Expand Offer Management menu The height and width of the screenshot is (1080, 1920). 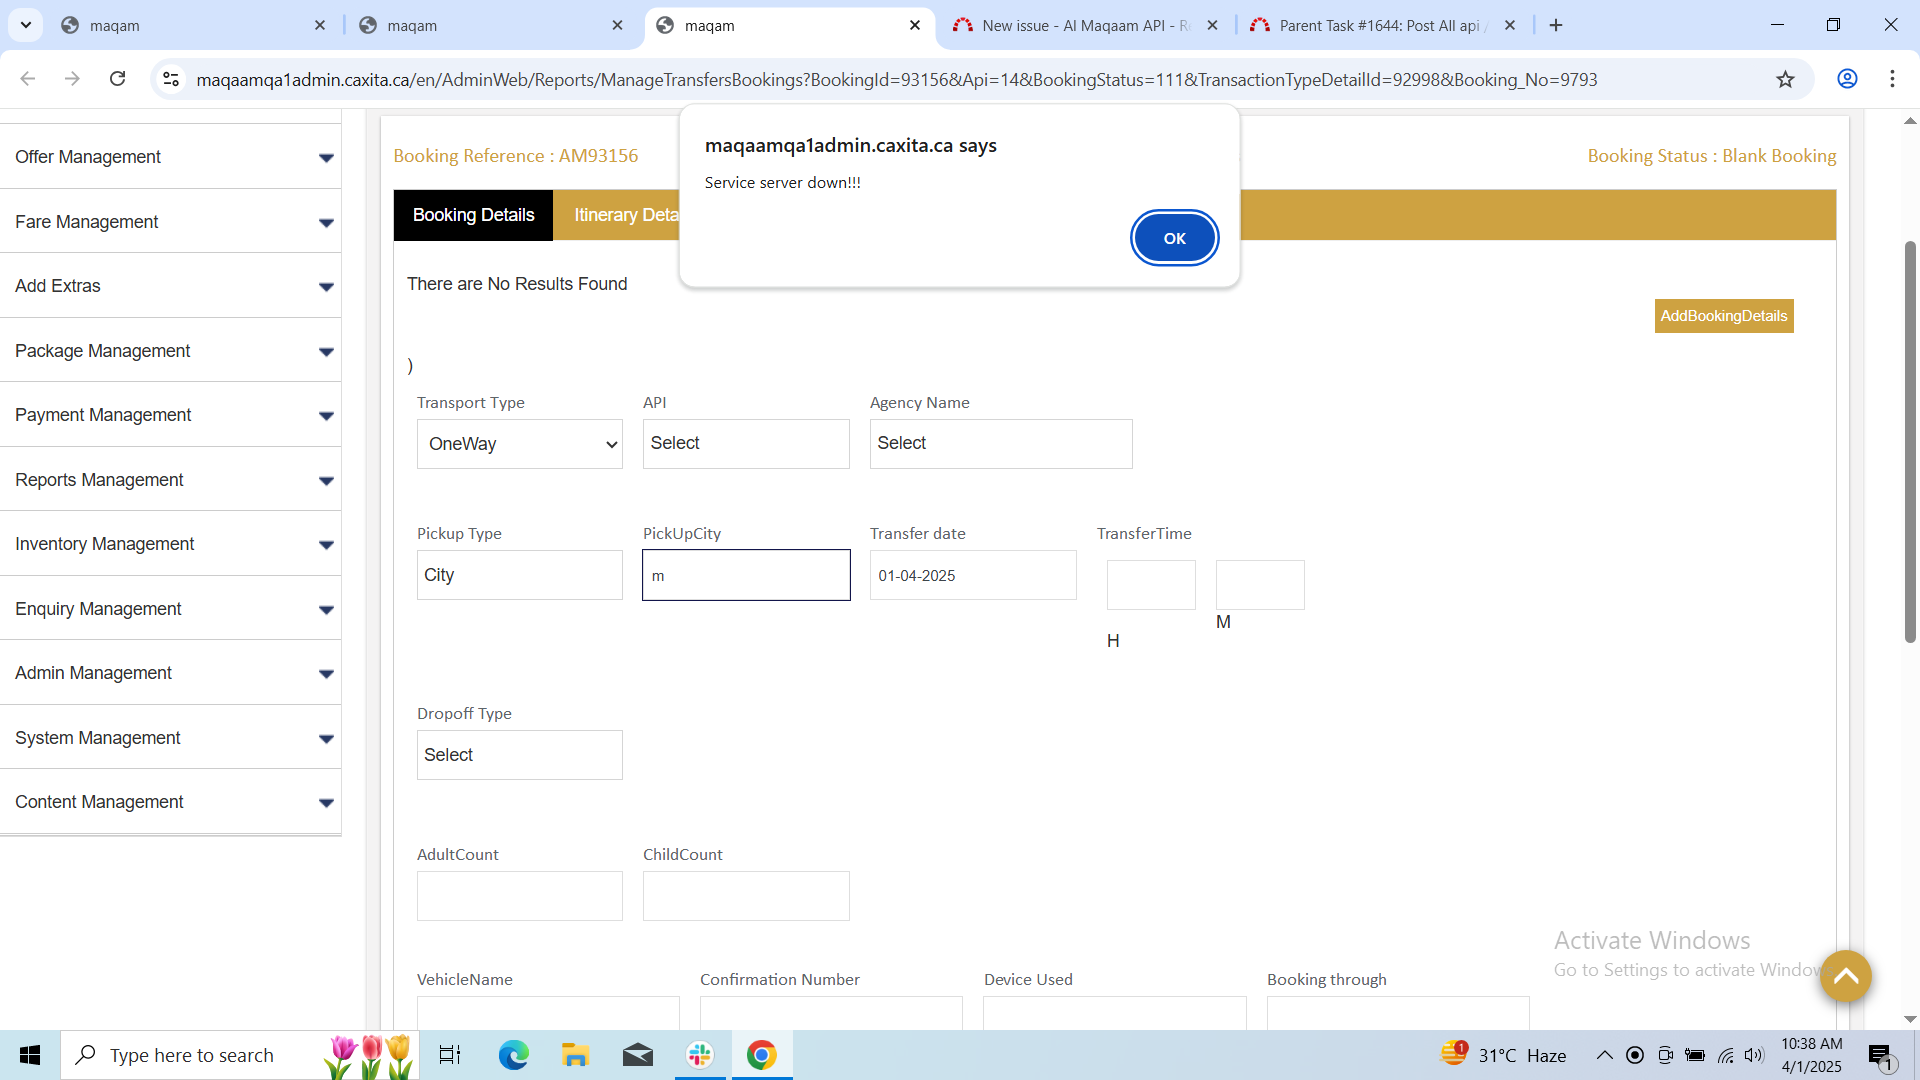click(x=170, y=157)
